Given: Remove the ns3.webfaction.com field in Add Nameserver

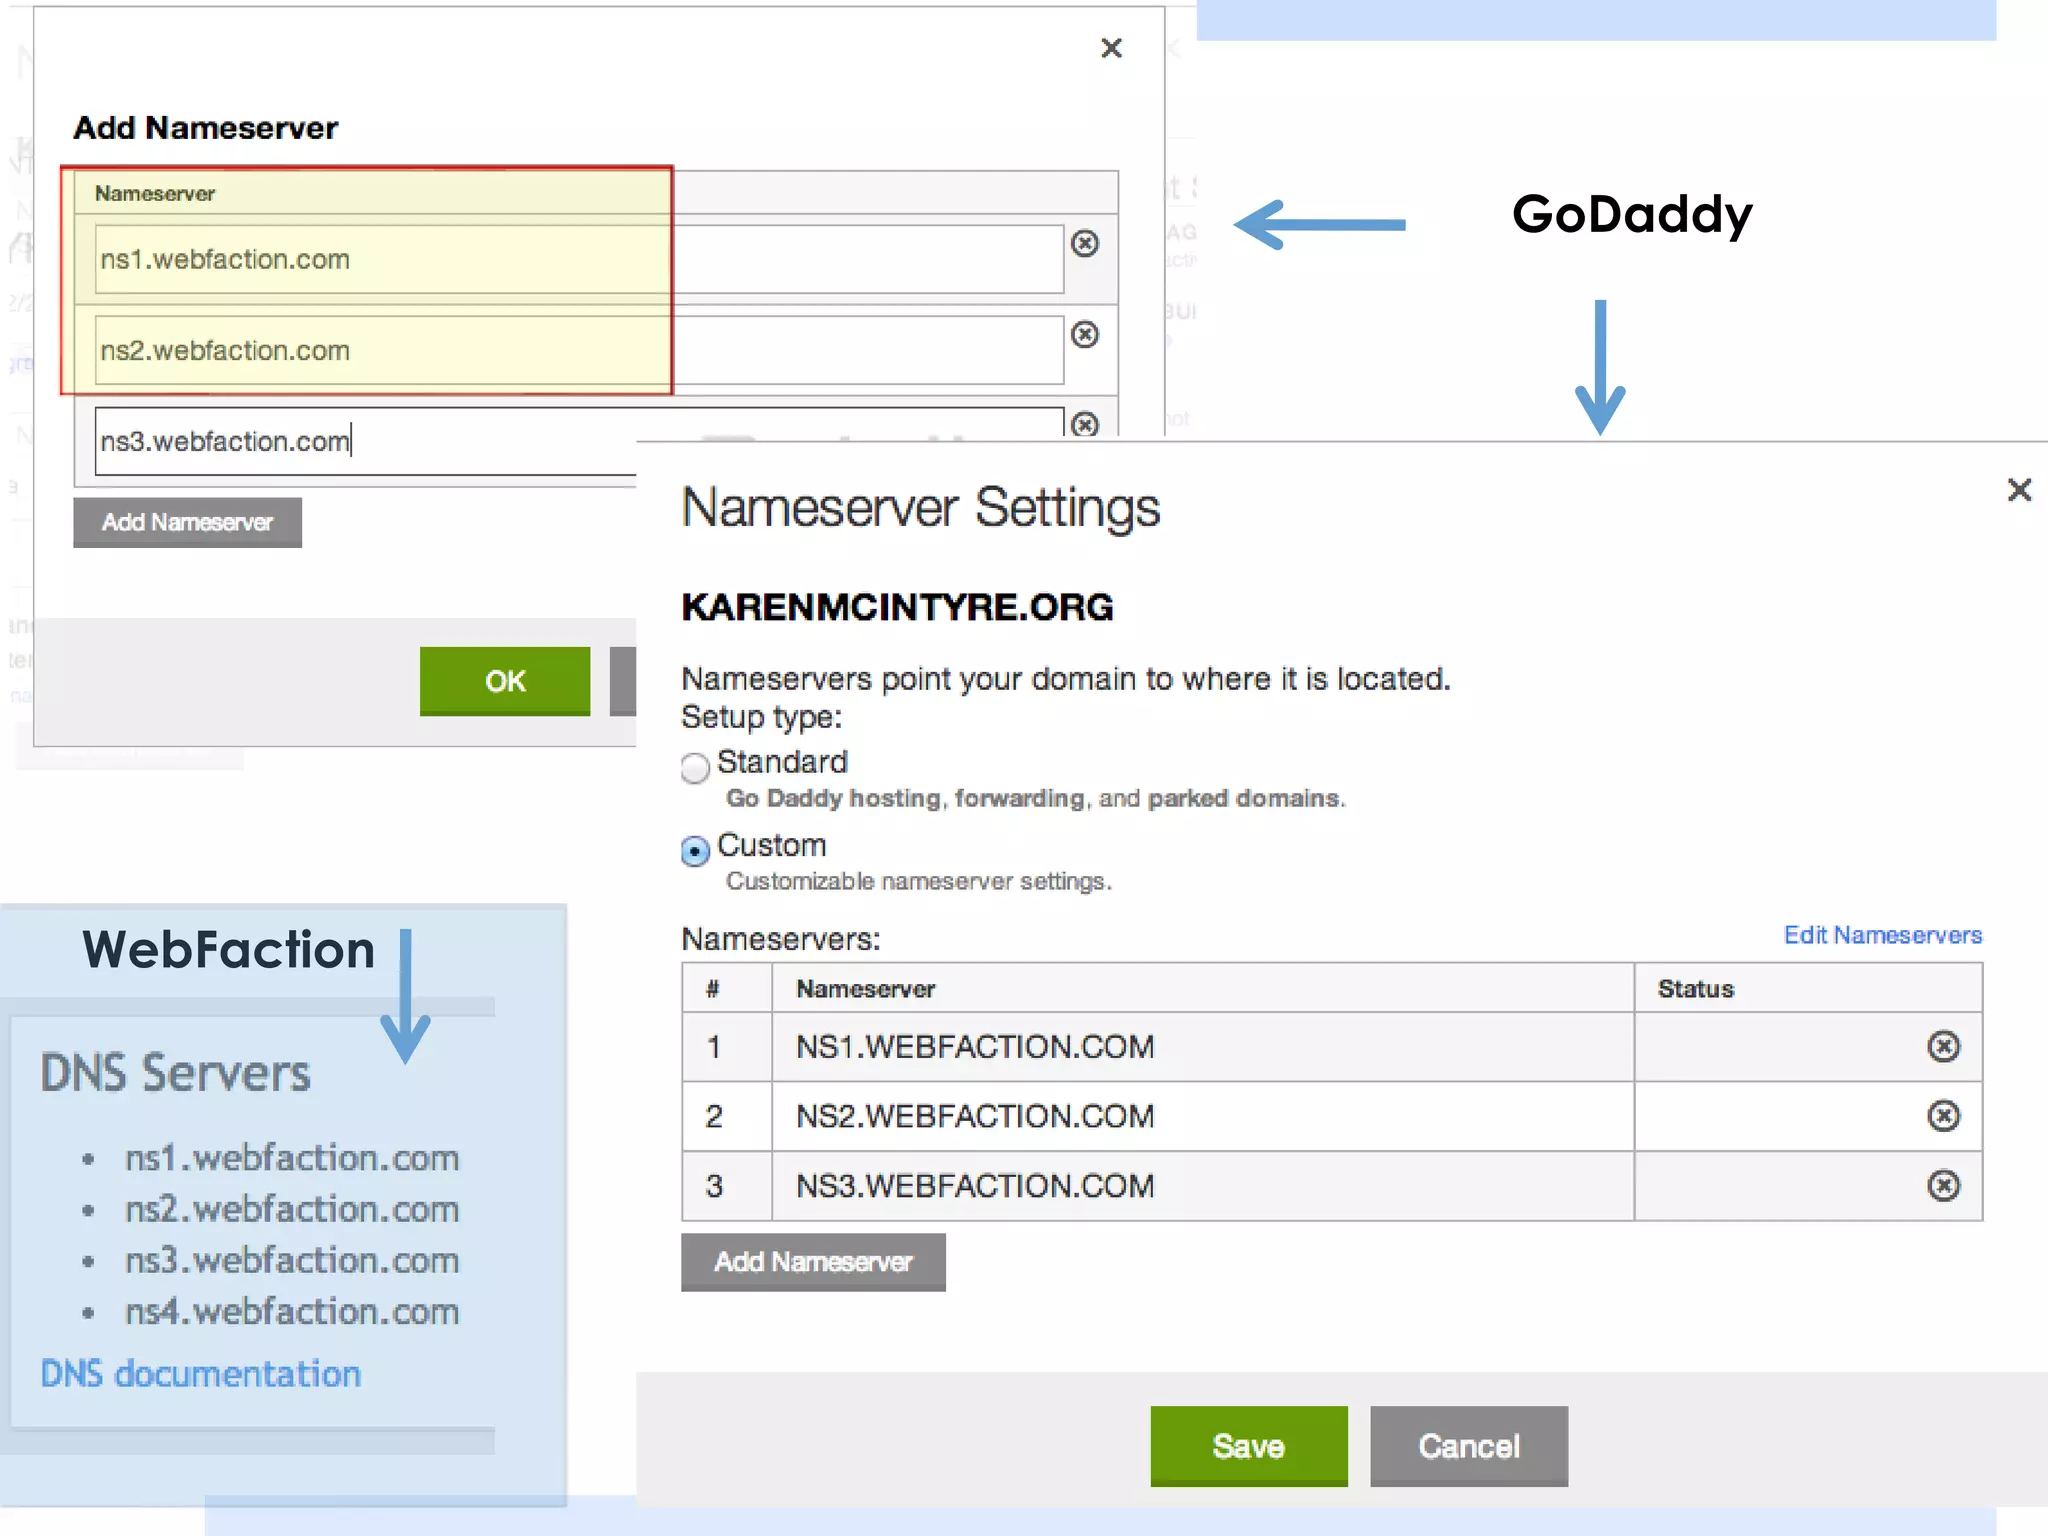Looking at the screenshot, I should coord(1085,424).
